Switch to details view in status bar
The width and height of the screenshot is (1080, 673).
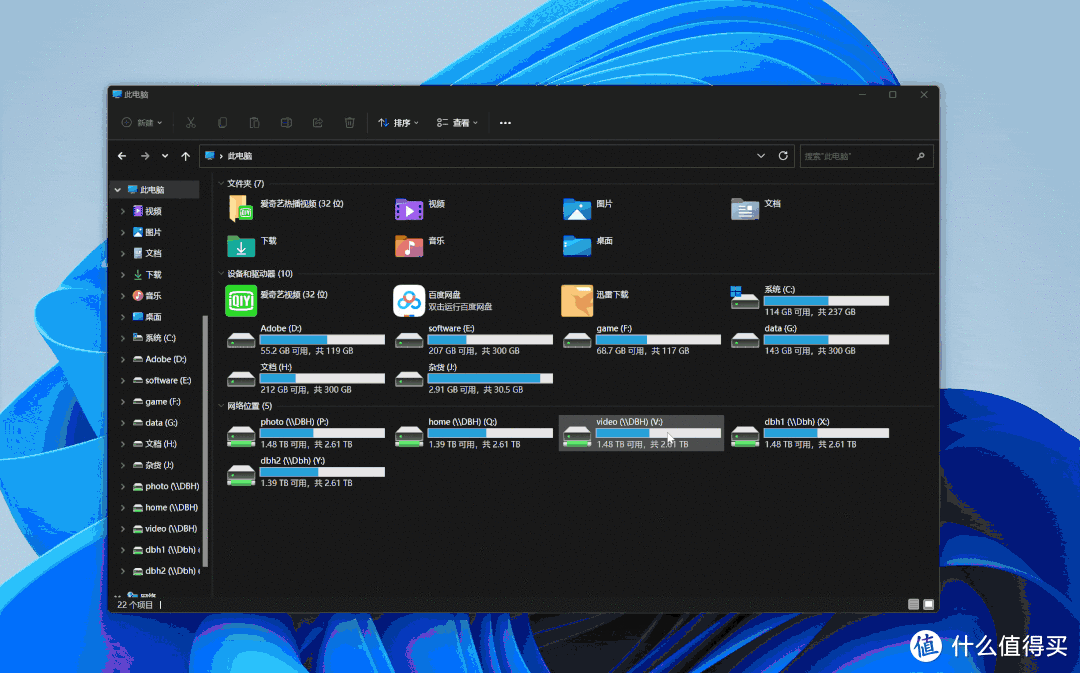[913, 604]
